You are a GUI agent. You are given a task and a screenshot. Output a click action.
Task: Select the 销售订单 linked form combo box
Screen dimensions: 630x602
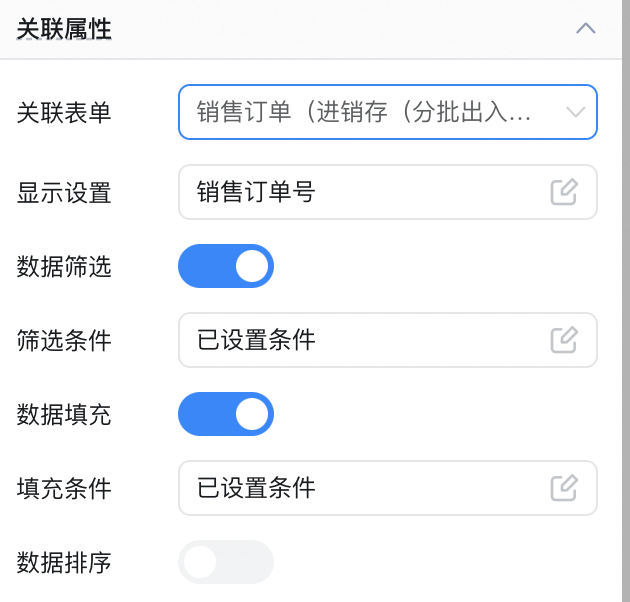click(x=388, y=112)
